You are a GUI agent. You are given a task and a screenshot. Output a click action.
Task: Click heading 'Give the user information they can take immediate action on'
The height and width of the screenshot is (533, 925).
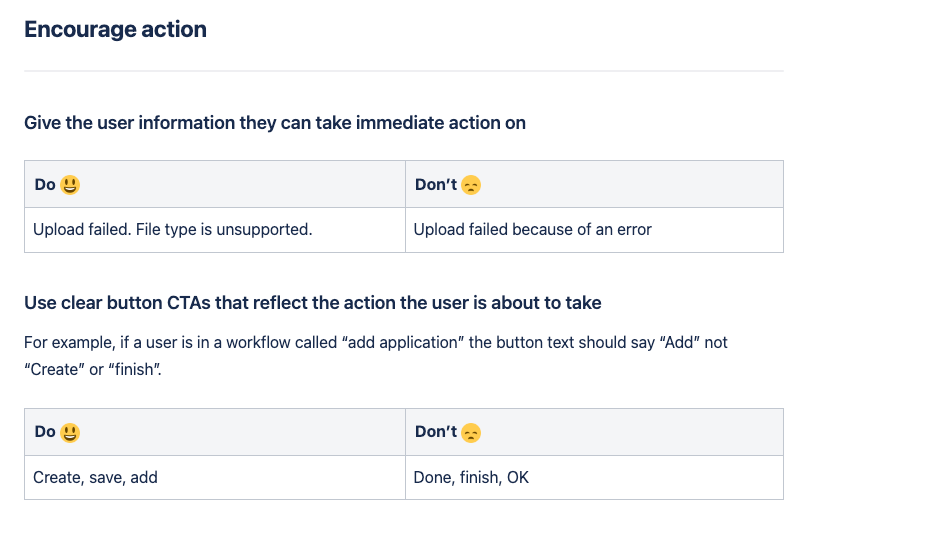point(275,123)
